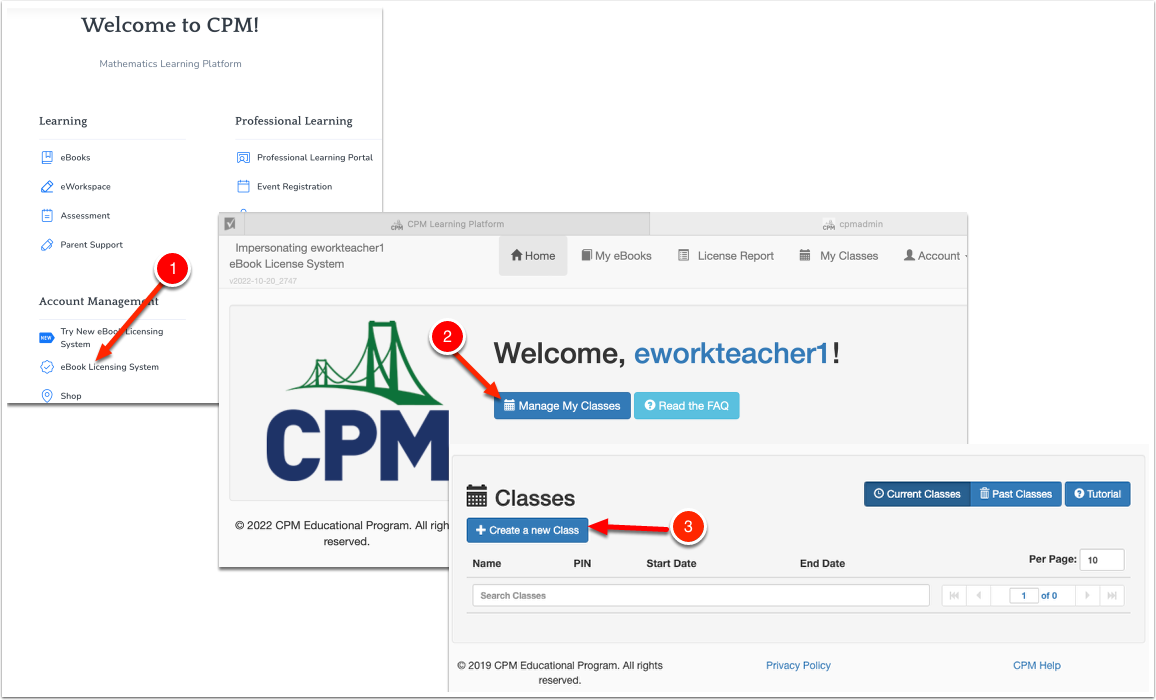The height and width of the screenshot is (700, 1156).
Task: Select the eWorkspace pencil icon
Action: 46,186
